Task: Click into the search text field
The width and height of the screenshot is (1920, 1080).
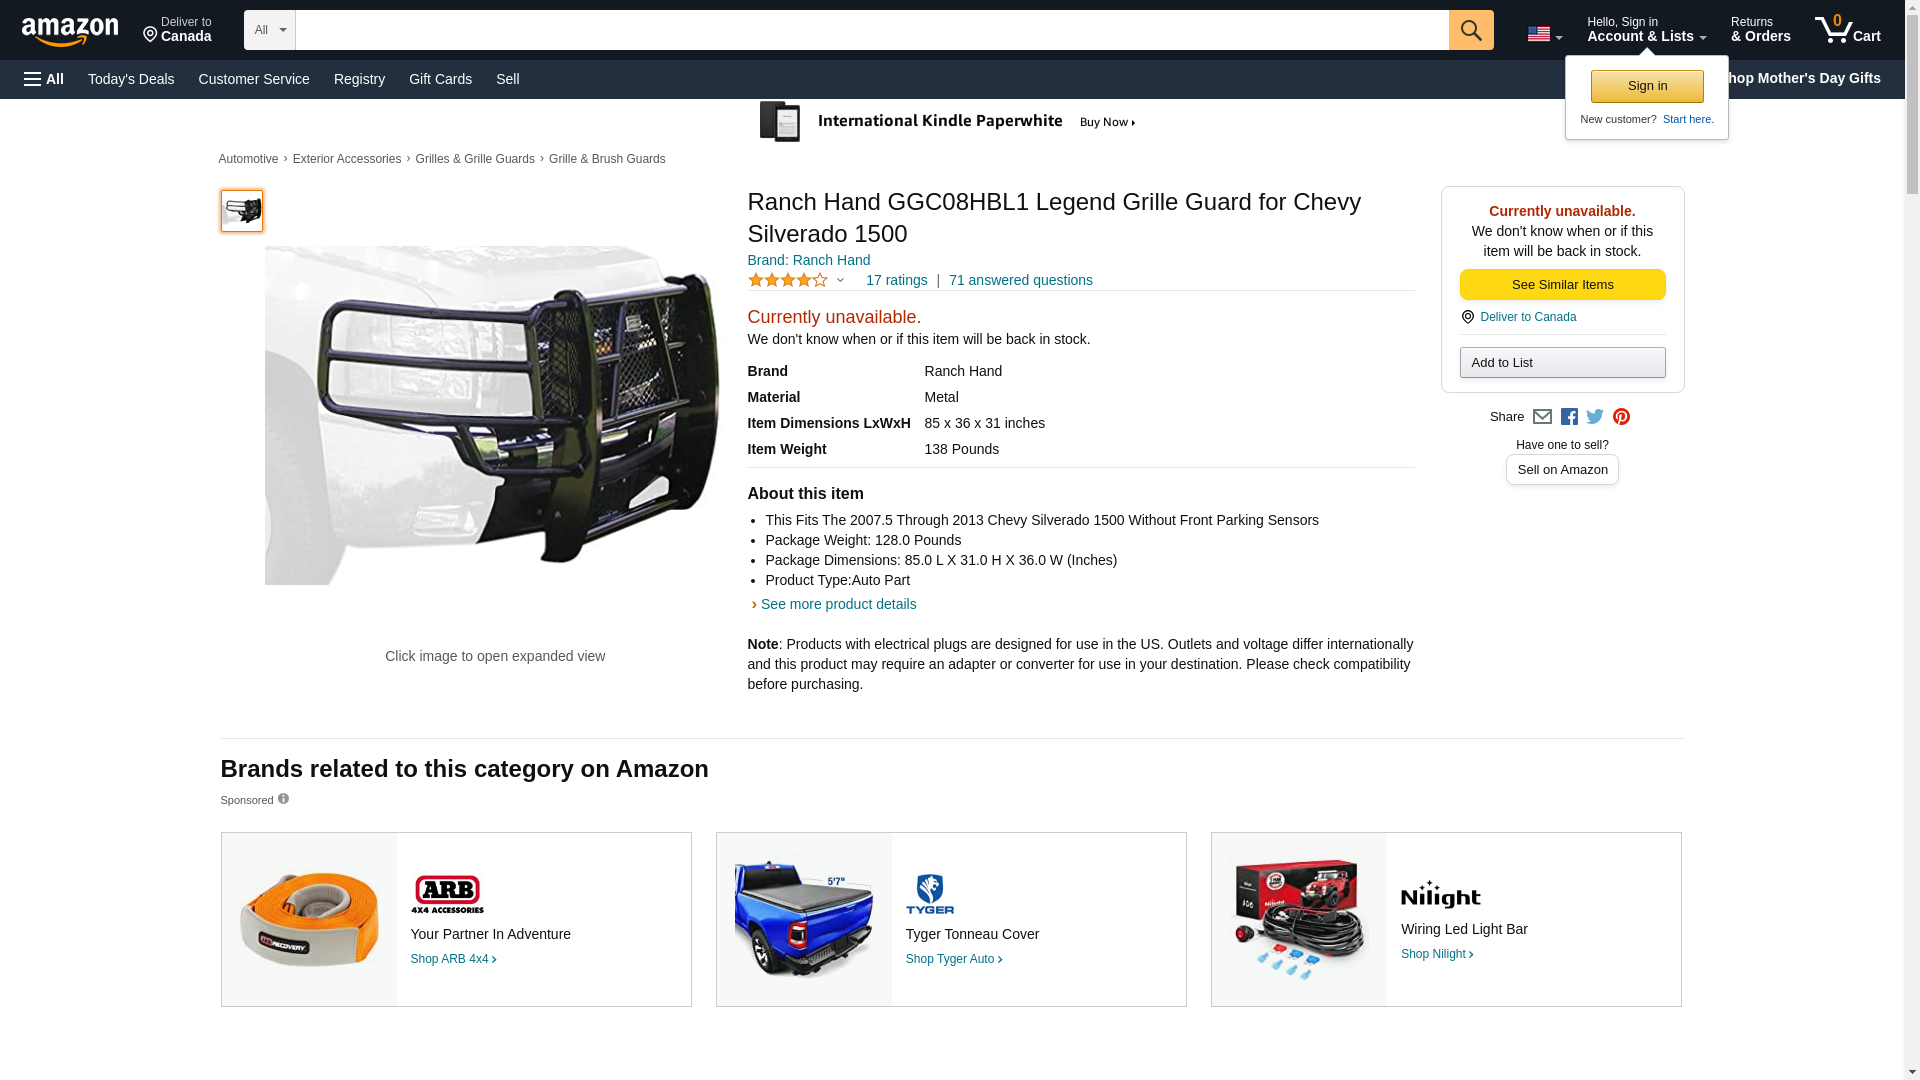Action: [870, 30]
